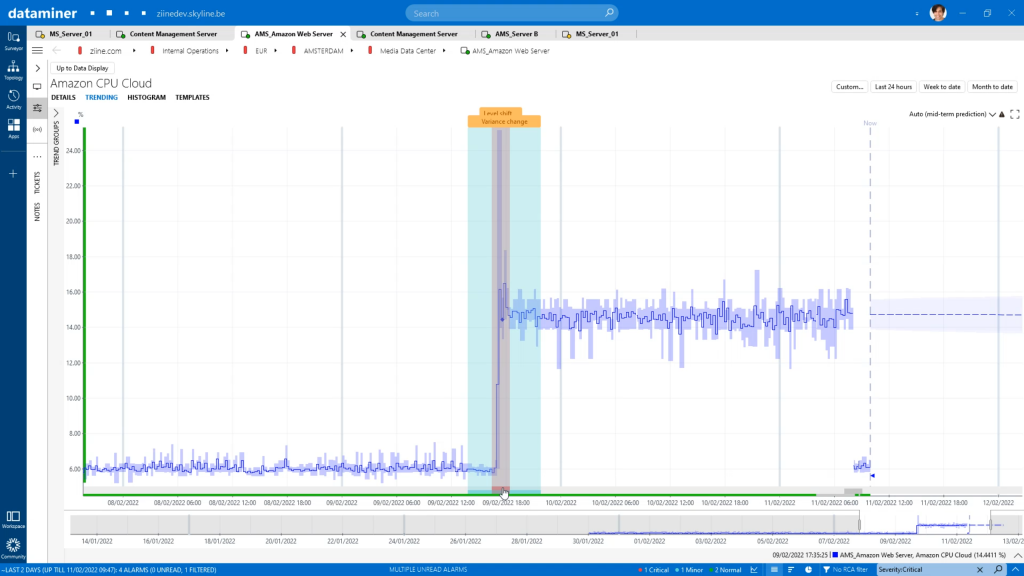
Task: Toggle the 1 Critical alarm filter
Action: (654, 569)
